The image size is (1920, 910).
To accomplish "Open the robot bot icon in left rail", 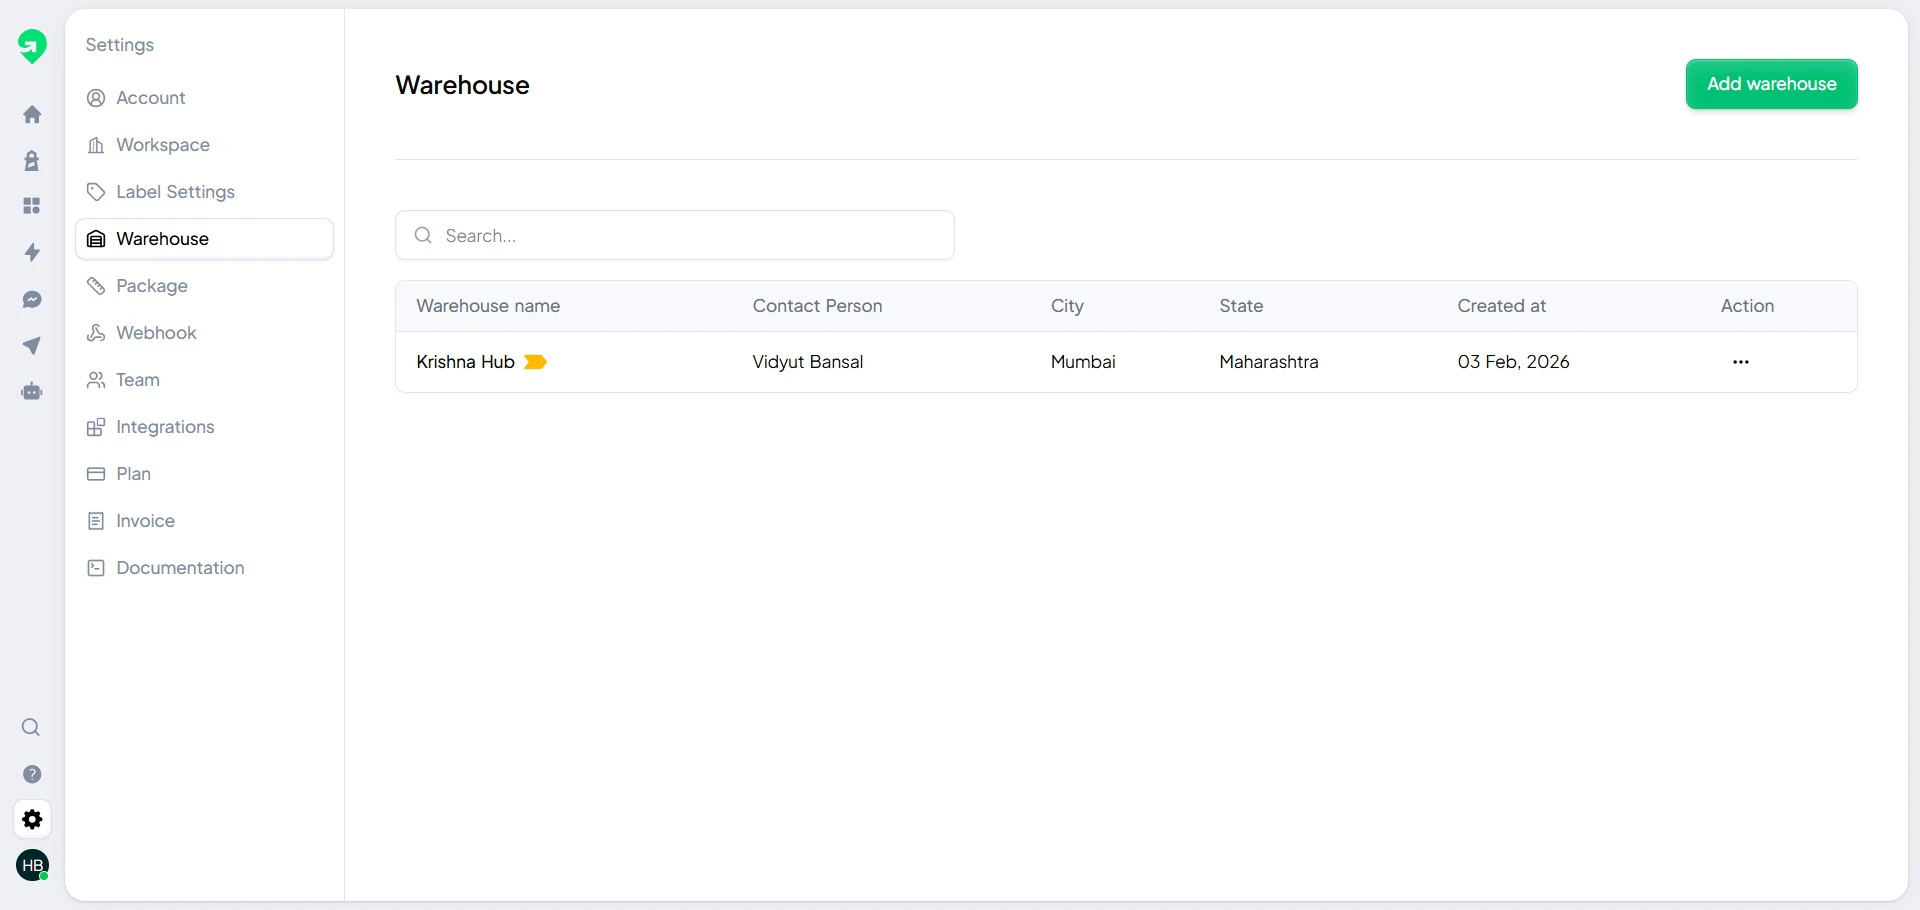I will pyautogui.click(x=32, y=391).
